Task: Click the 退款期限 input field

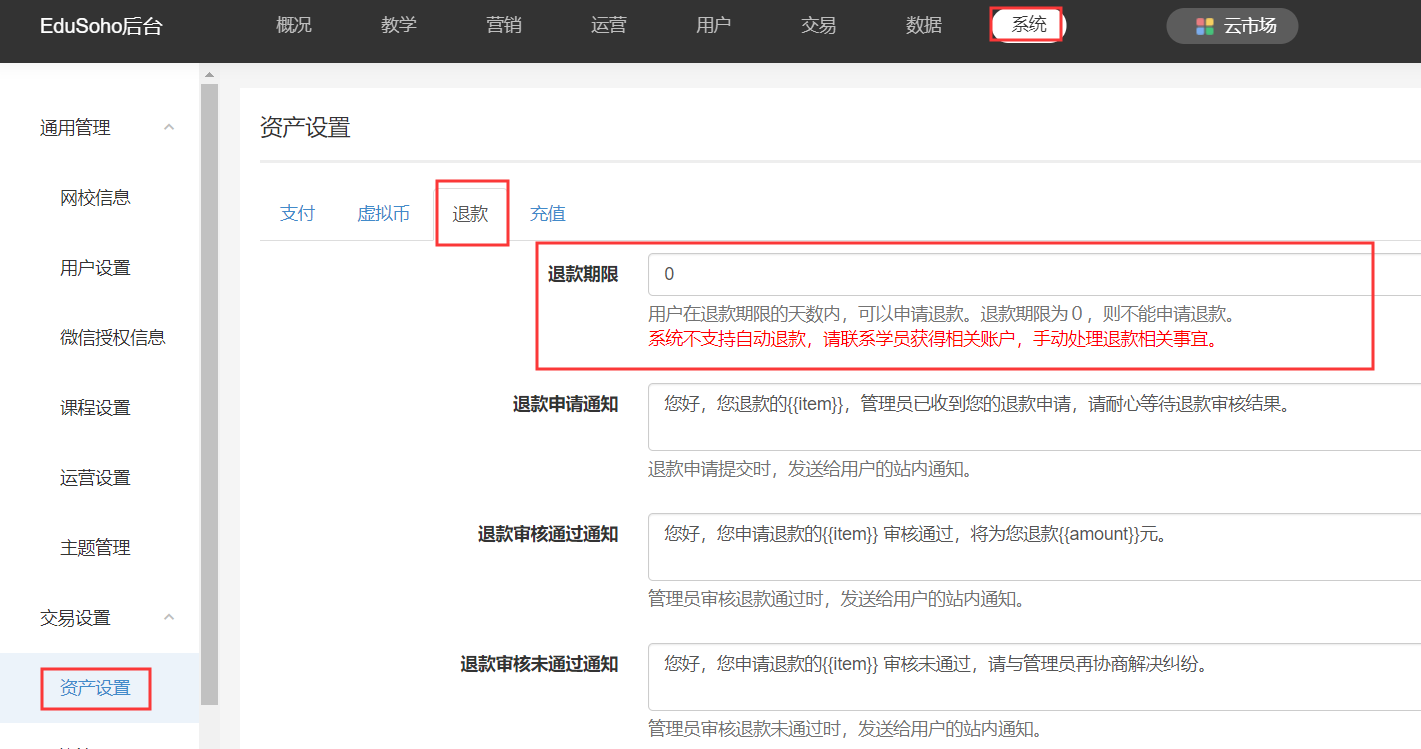Action: (x=1030, y=274)
